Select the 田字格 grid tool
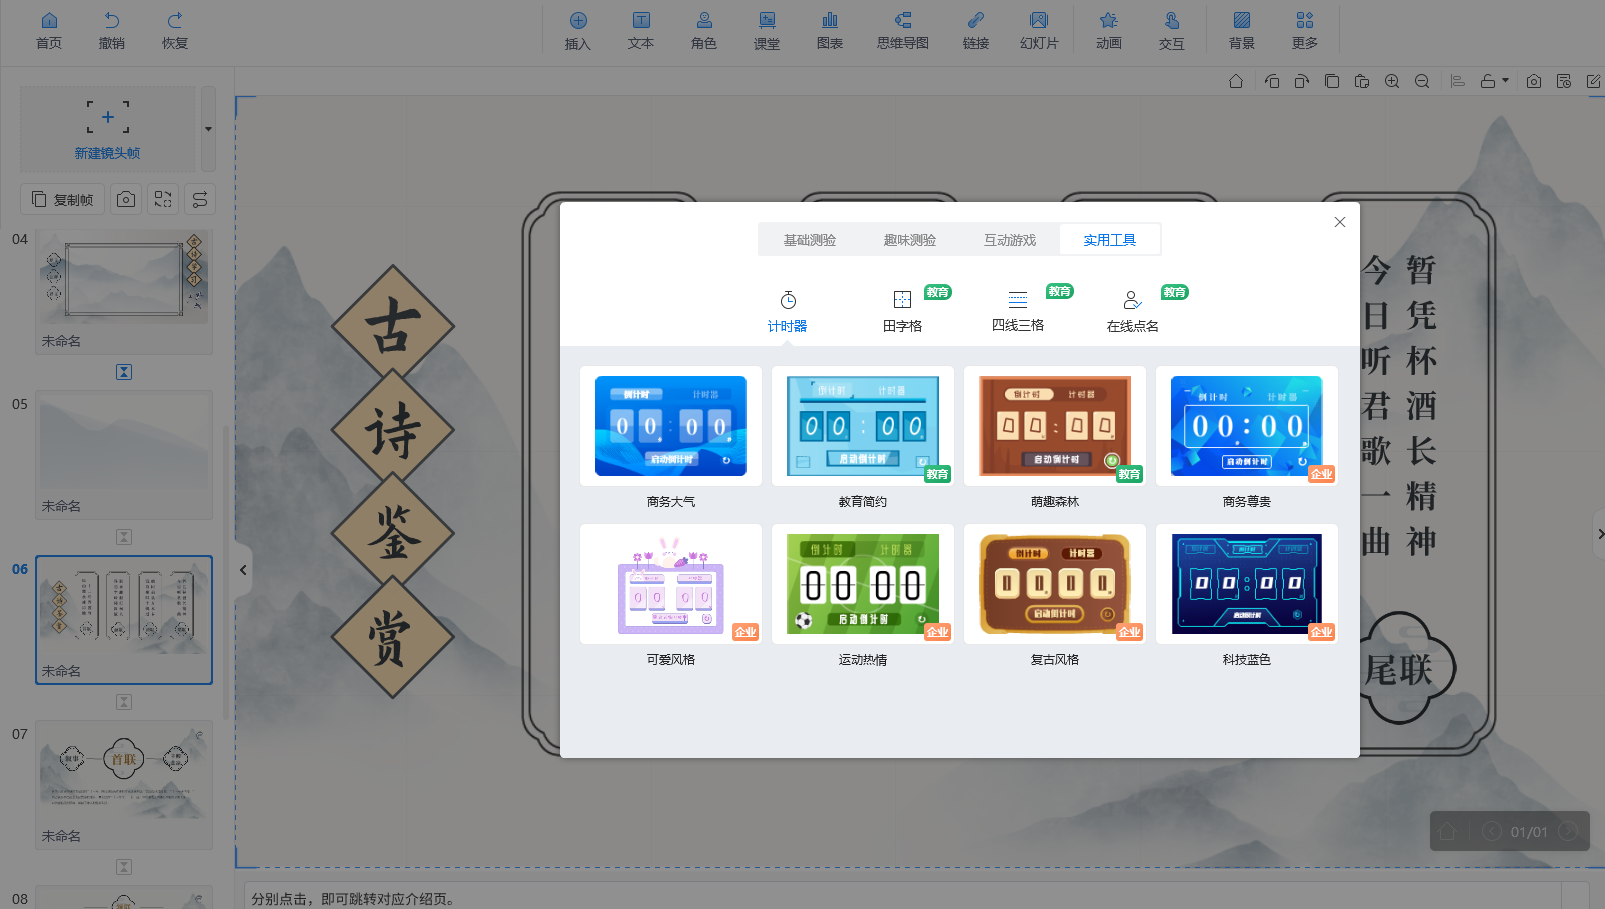The height and width of the screenshot is (909, 1605). [x=902, y=312]
